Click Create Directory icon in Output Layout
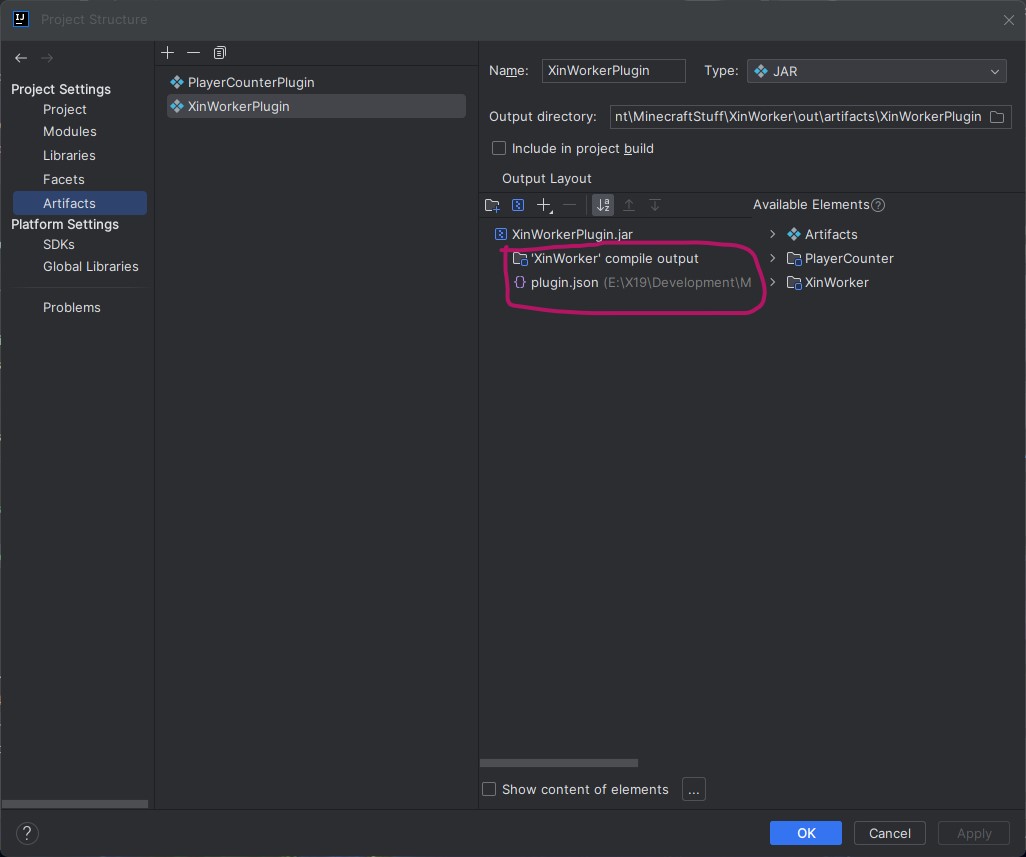 (492, 205)
